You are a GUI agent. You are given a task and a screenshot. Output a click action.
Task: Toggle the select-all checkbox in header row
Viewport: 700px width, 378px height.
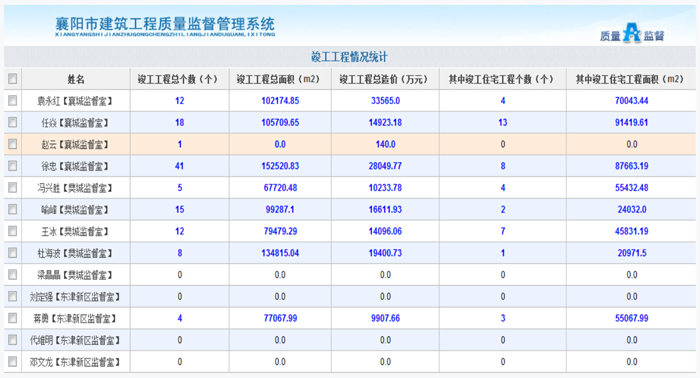pyautogui.click(x=12, y=79)
